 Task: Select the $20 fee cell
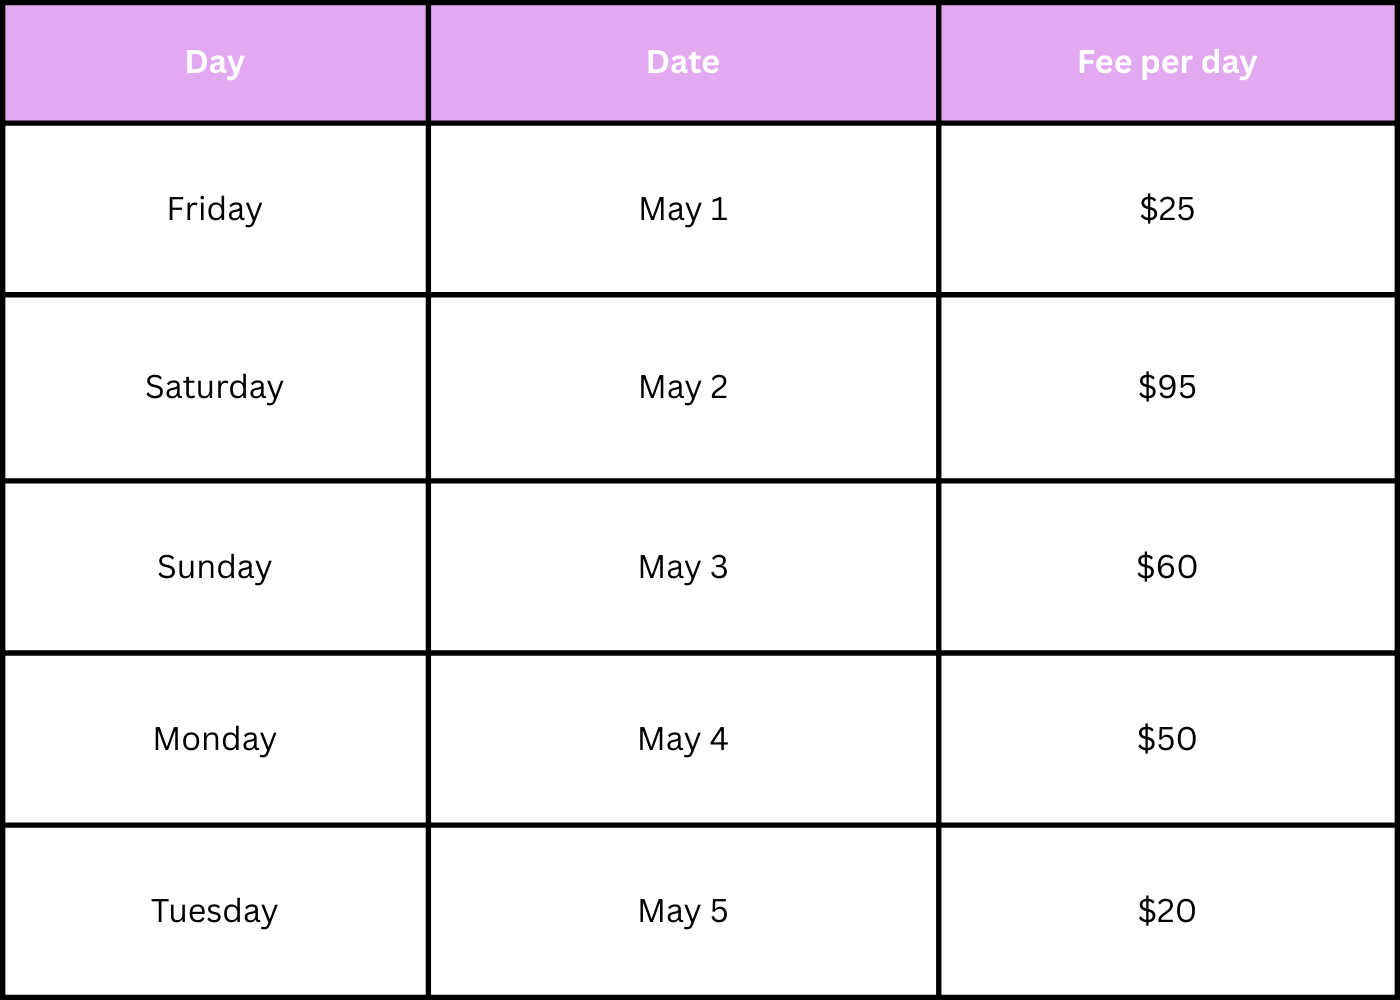click(x=1167, y=911)
